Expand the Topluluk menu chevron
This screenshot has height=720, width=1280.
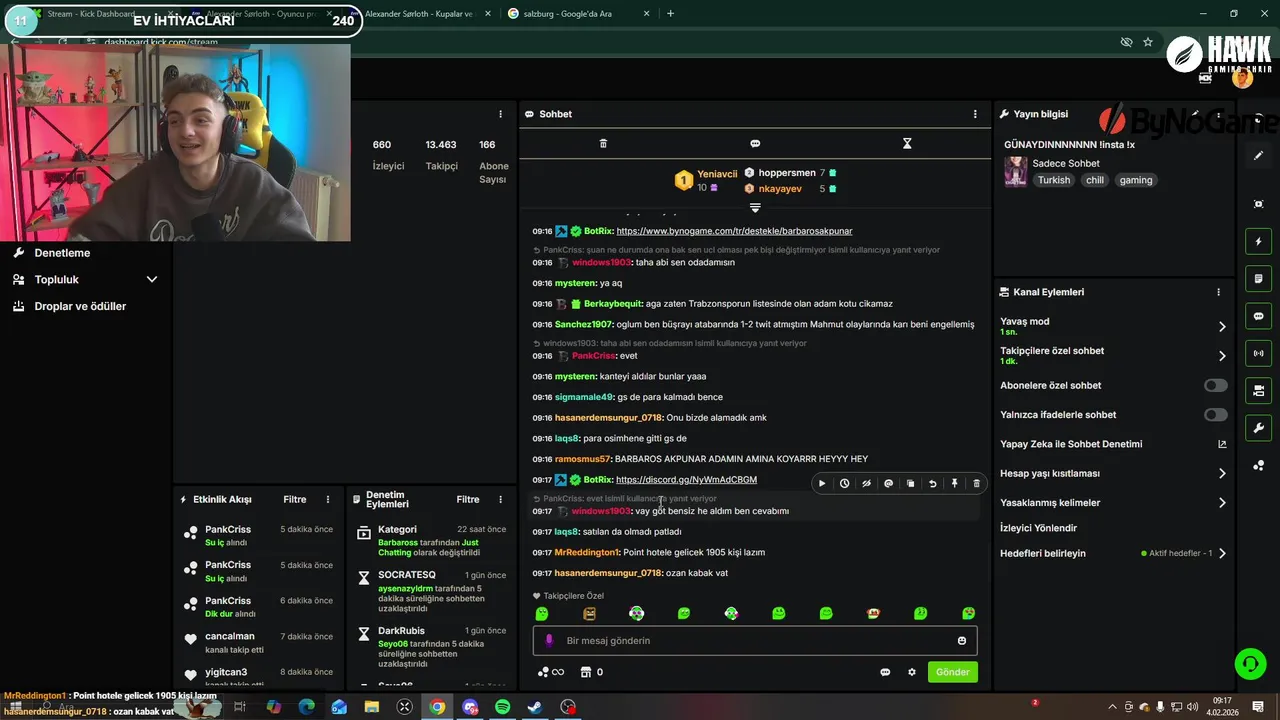click(152, 280)
